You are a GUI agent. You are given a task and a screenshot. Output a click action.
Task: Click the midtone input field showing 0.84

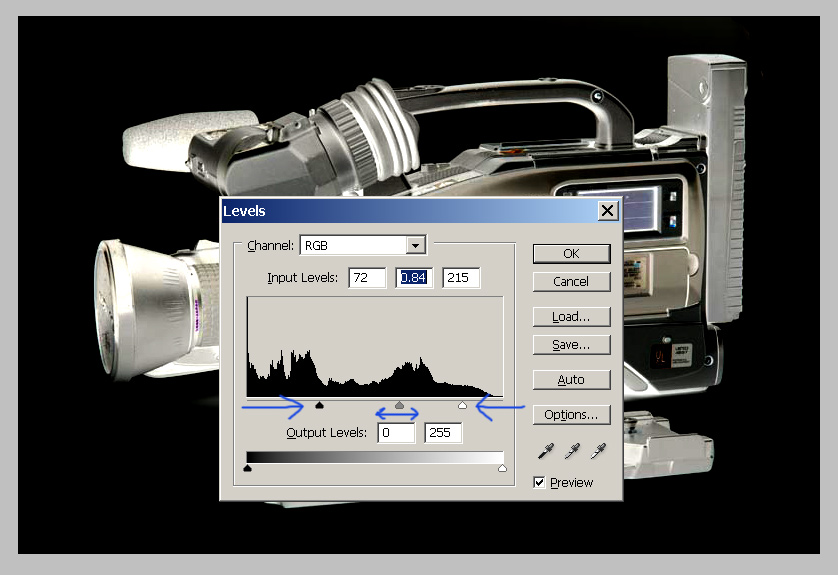point(414,278)
